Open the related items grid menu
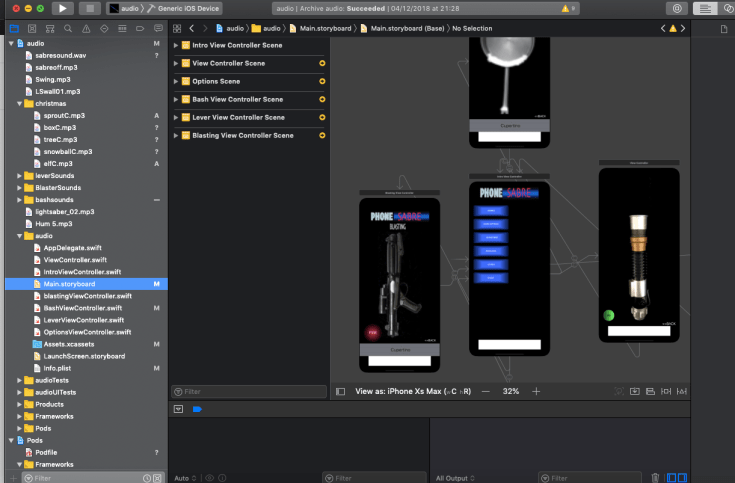Viewport: 735px width, 483px height. [177, 29]
